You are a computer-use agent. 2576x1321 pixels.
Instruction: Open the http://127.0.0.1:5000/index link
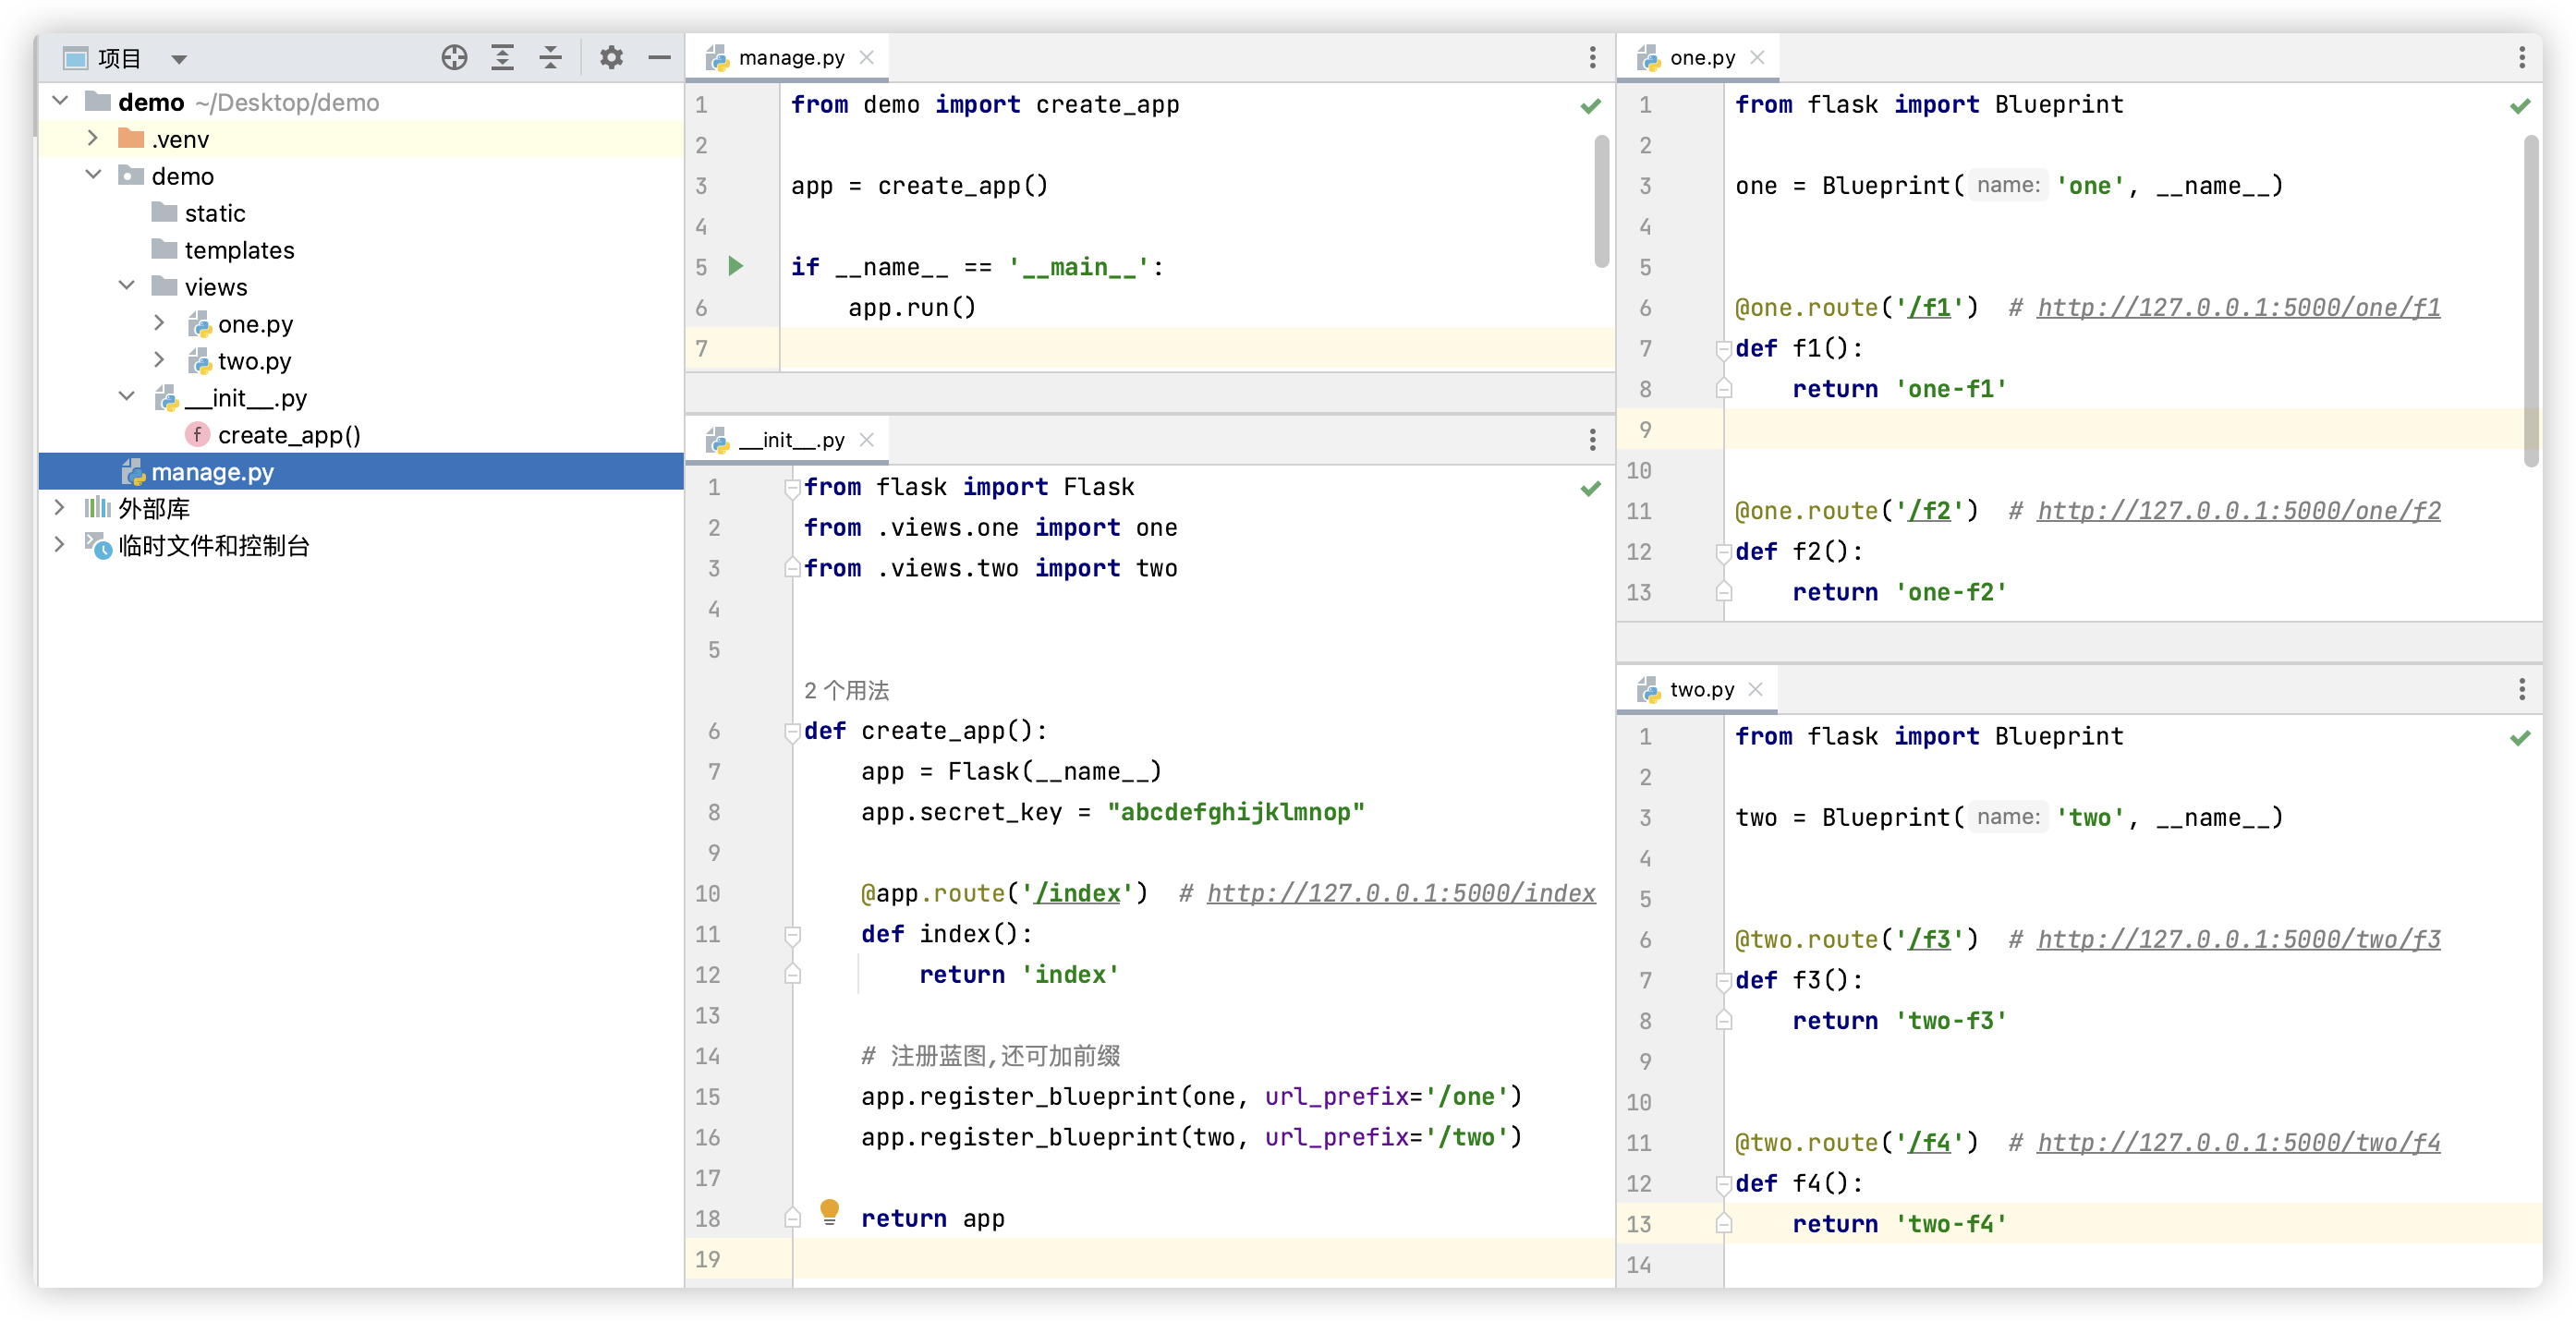click(x=1400, y=893)
